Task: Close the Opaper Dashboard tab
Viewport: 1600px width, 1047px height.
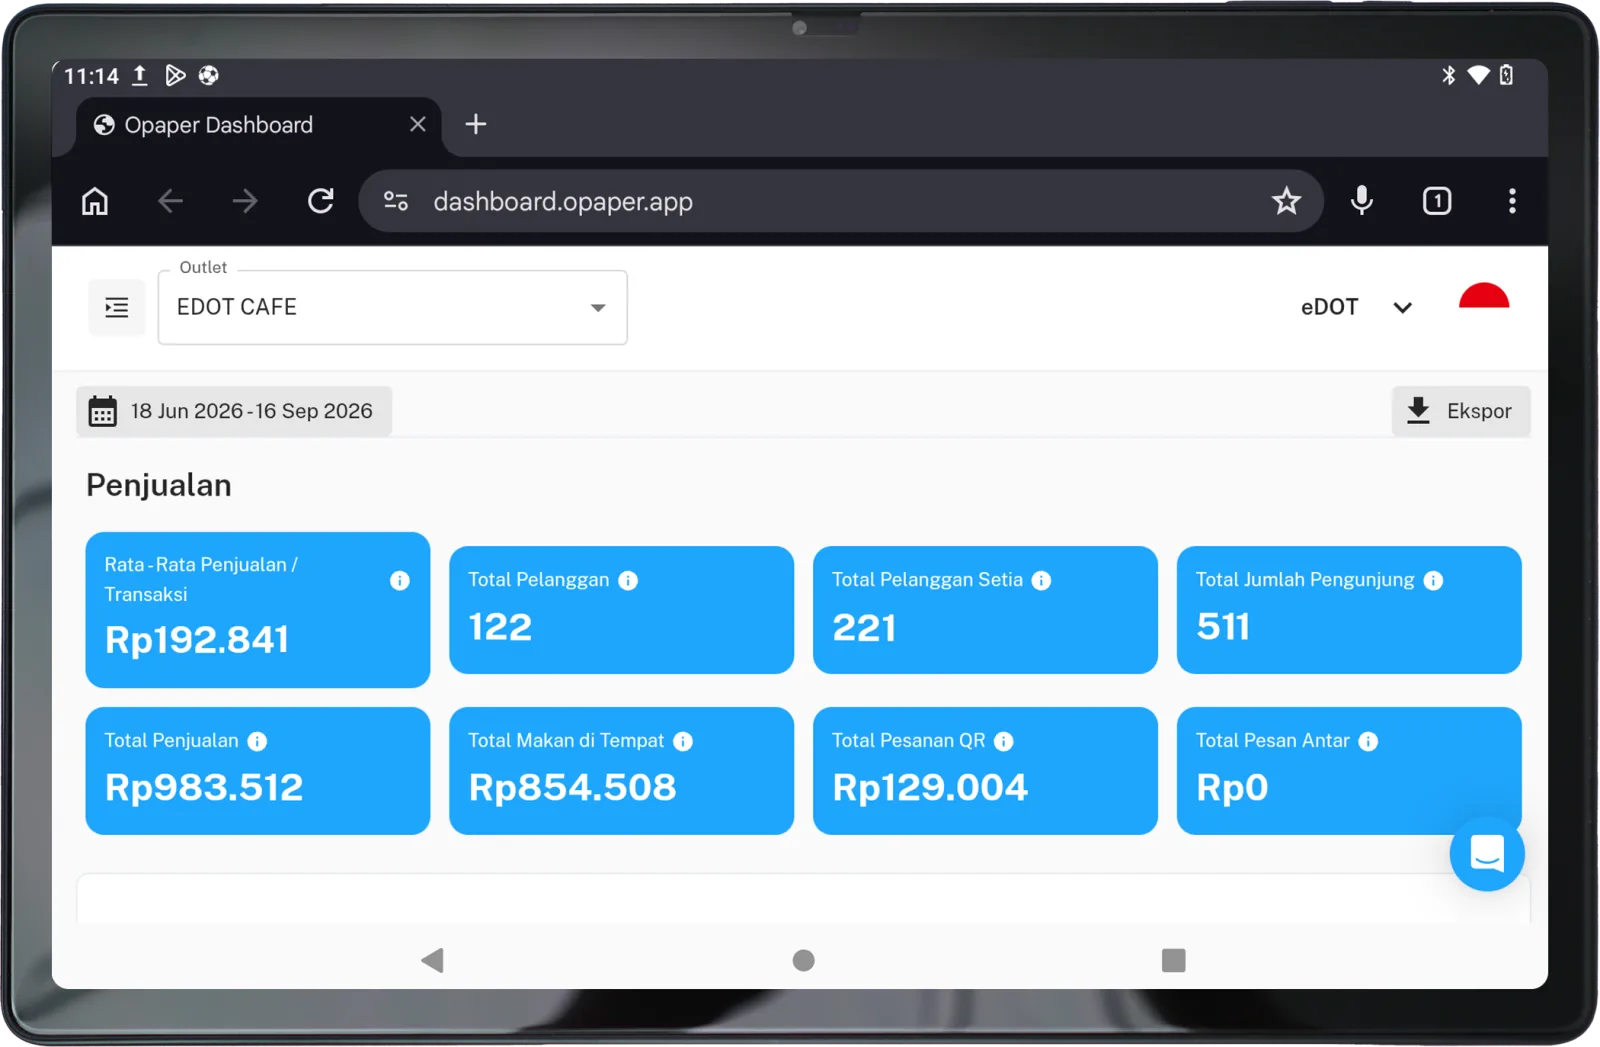Action: tap(418, 124)
